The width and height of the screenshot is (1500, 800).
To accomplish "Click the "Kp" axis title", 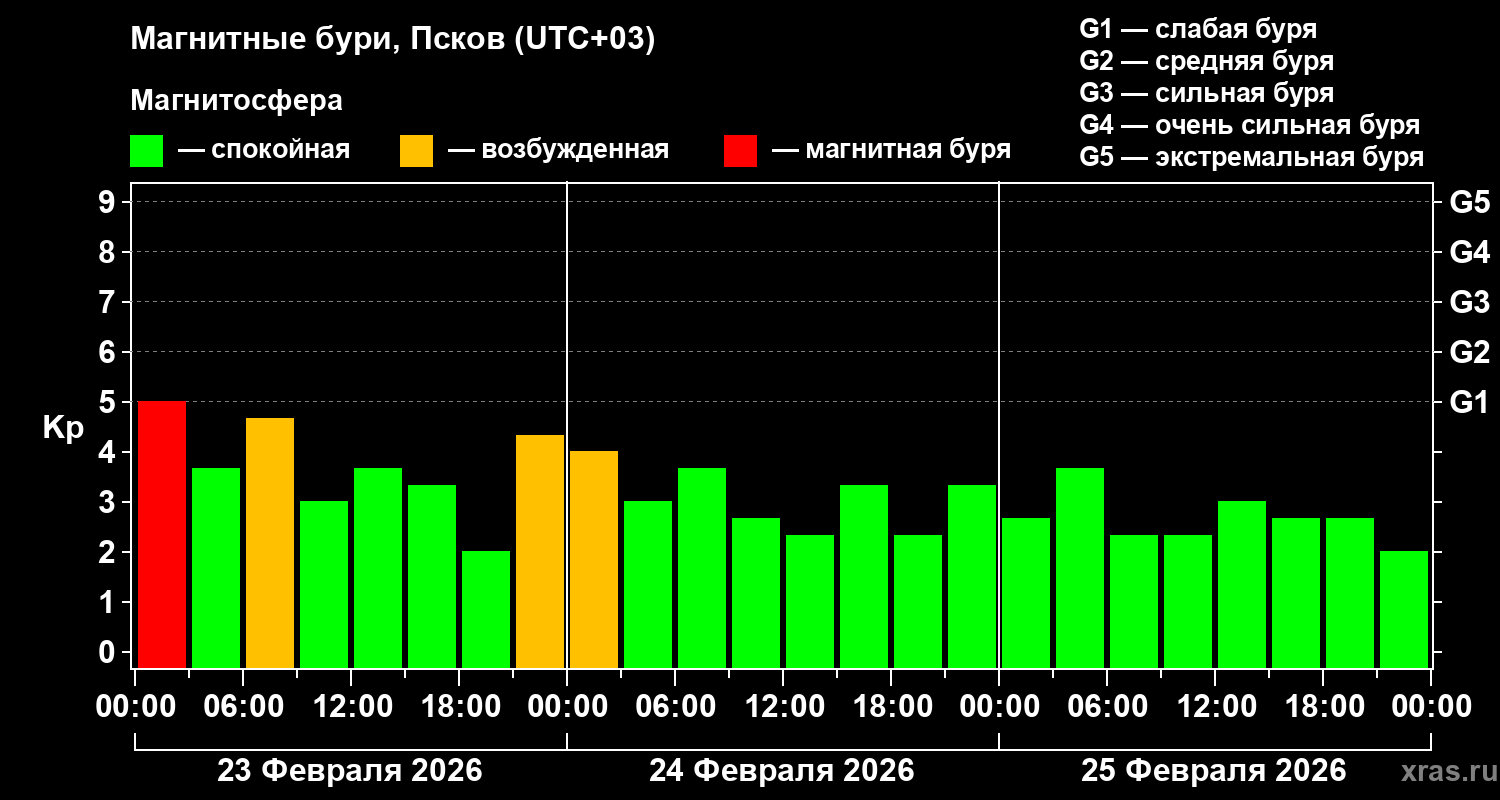I will [x=63, y=428].
